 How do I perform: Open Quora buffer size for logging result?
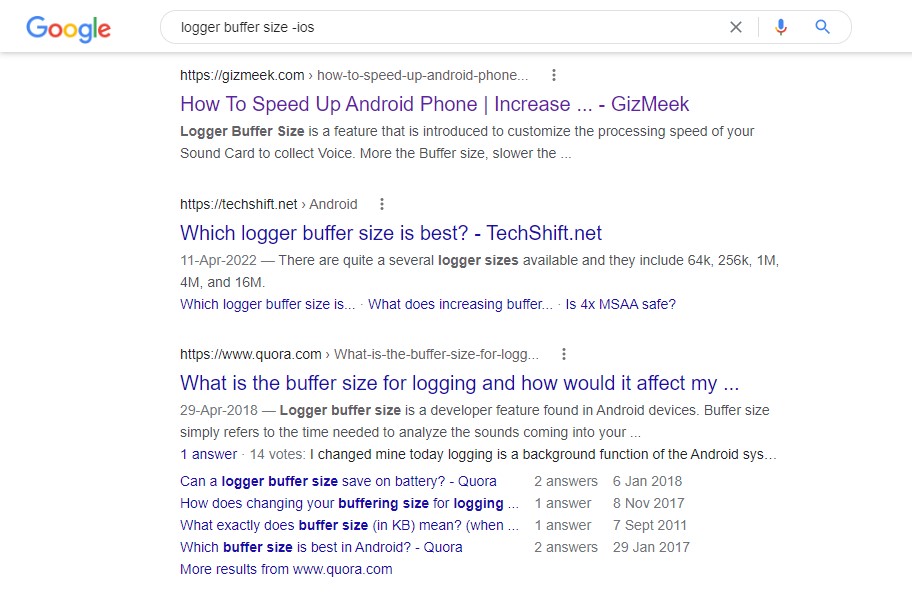pos(459,383)
